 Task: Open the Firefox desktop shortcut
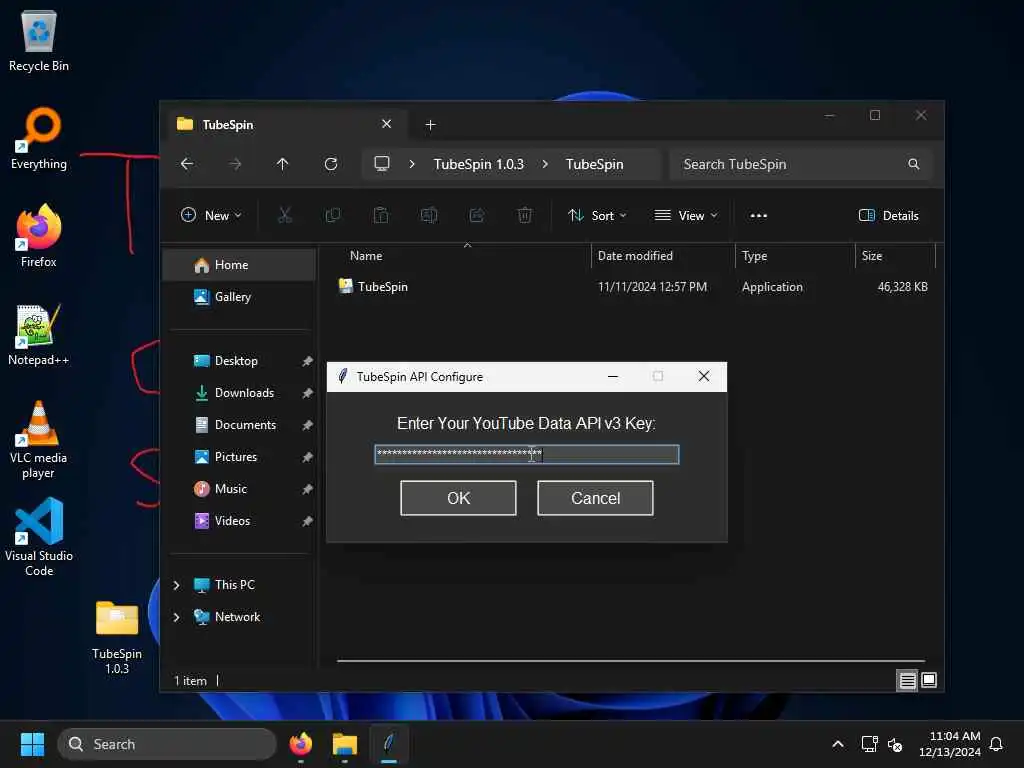(39, 236)
